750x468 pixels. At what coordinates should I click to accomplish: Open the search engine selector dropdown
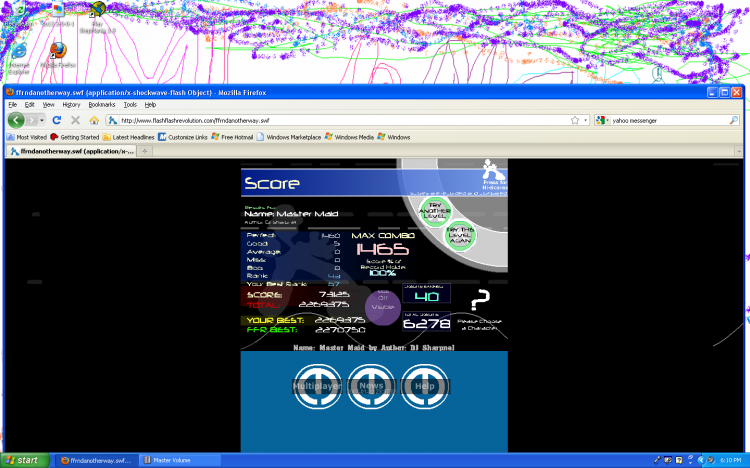603,120
